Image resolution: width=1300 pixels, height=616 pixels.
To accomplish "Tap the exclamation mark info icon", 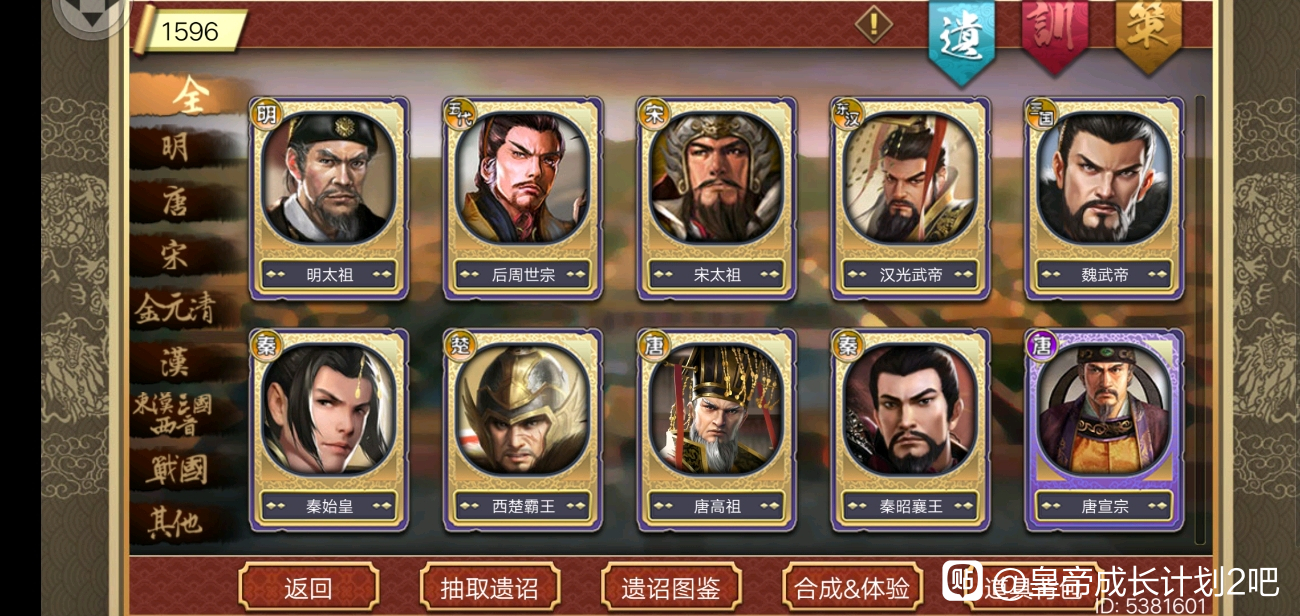I will 873,24.
